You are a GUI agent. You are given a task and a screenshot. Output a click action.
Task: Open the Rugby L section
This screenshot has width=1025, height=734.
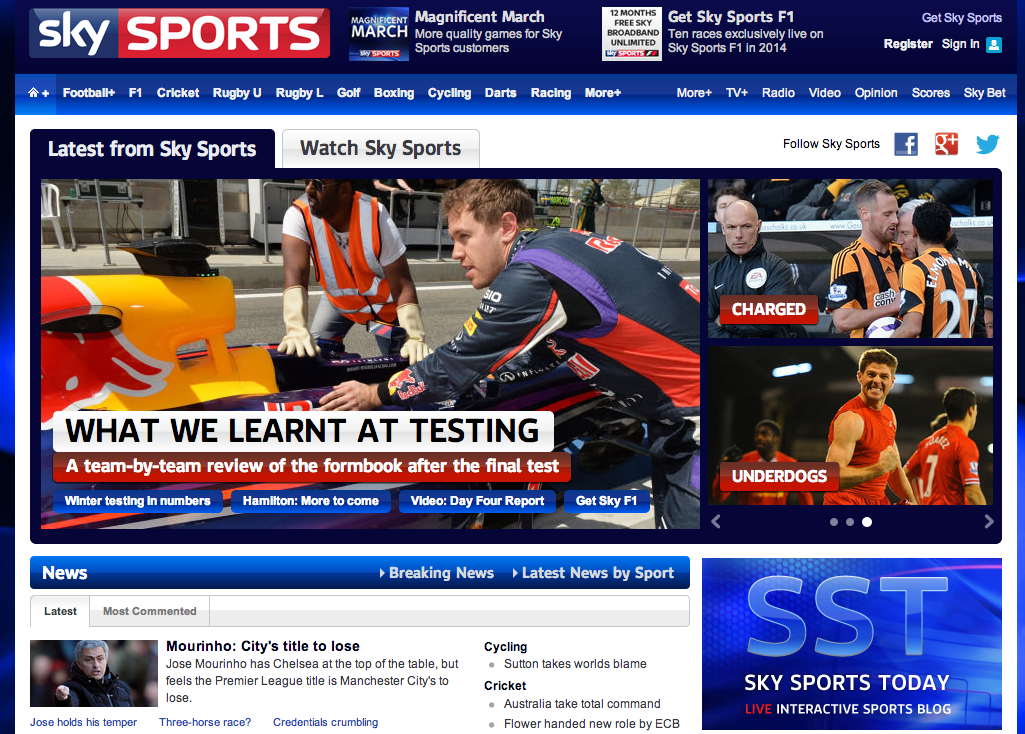point(299,93)
